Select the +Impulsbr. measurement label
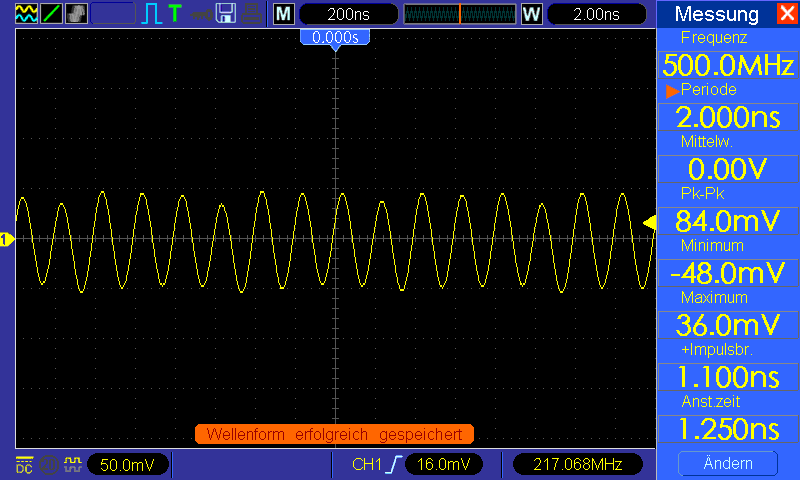Screen dimensions: 800x480 (717, 350)
